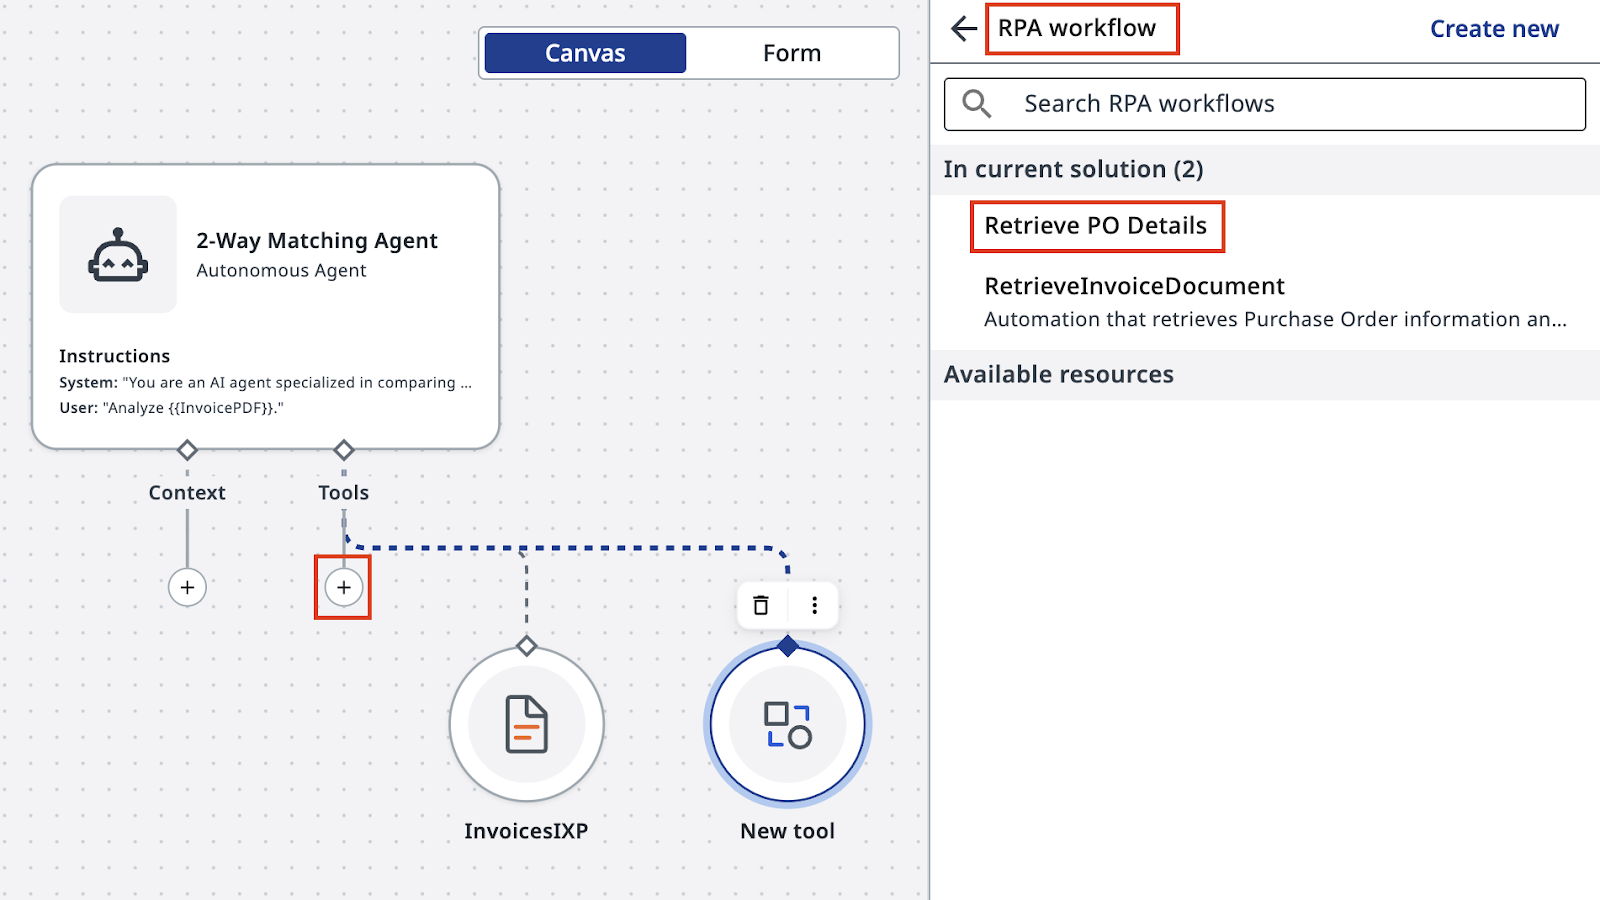Viewport: 1600px width, 900px height.
Task: Choose RetrieveInvoiceDocument workflow
Action: click(1135, 286)
